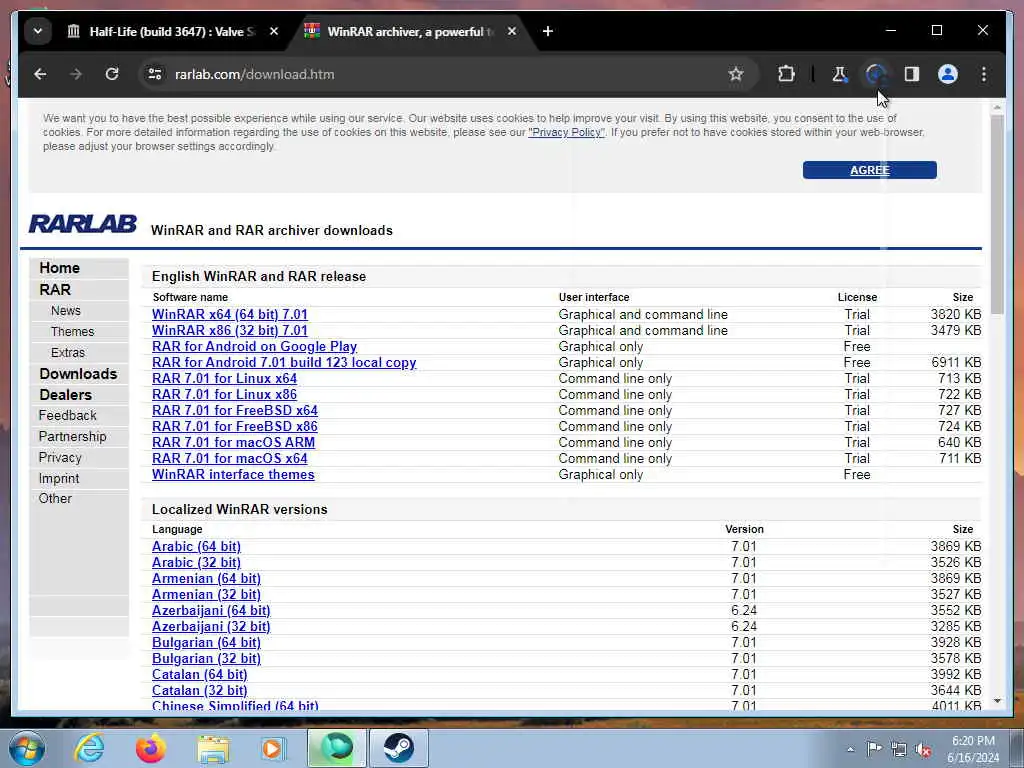Open Extras in the sidebar
Image resolution: width=1024 pixels, height=768 pixels.
(68, 353)
